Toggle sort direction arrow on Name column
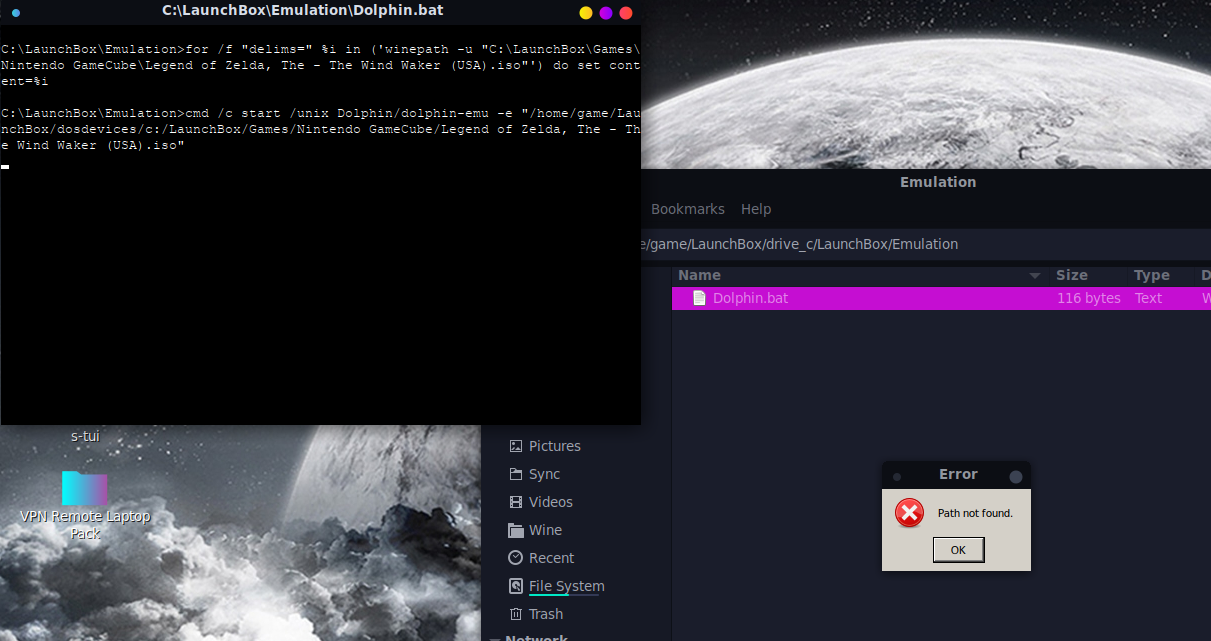Screen dimensions: 1211x641 coord(1035,275)
